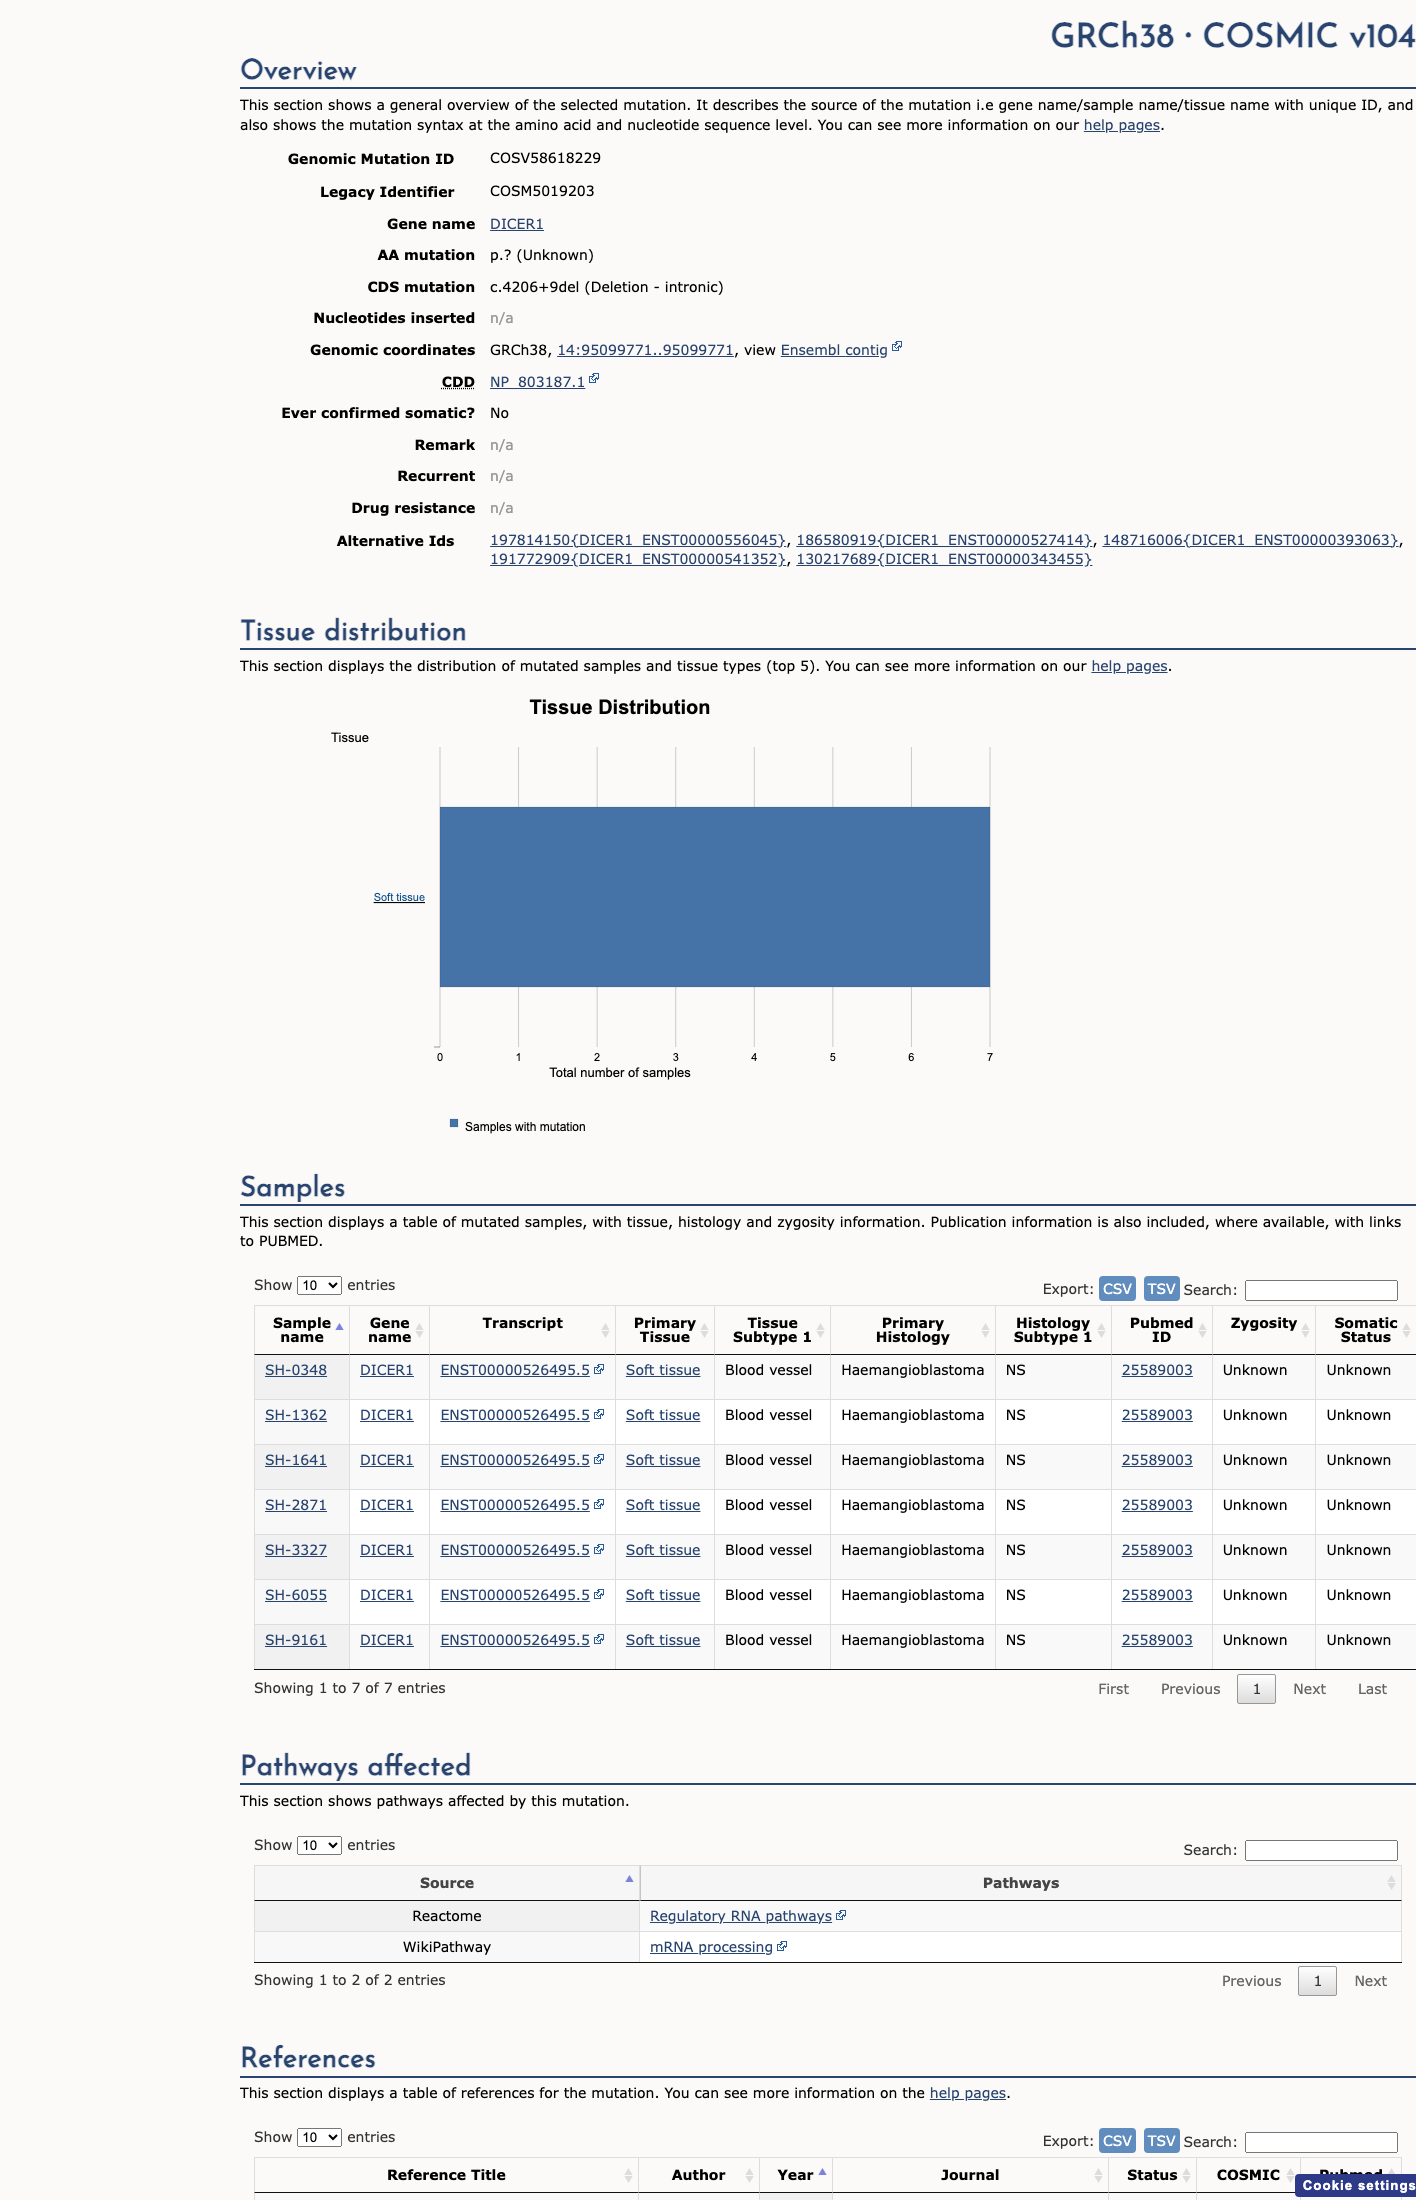Sort Samples table by Primary Histology

coord(912,1330)
